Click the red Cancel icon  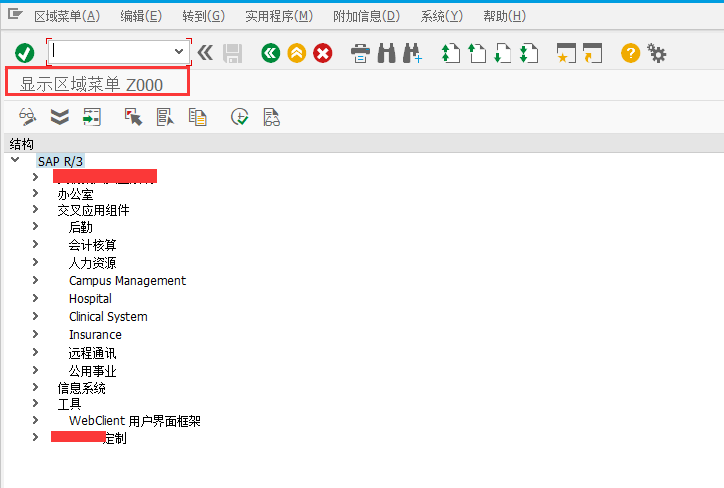click(x=323, y=53)
